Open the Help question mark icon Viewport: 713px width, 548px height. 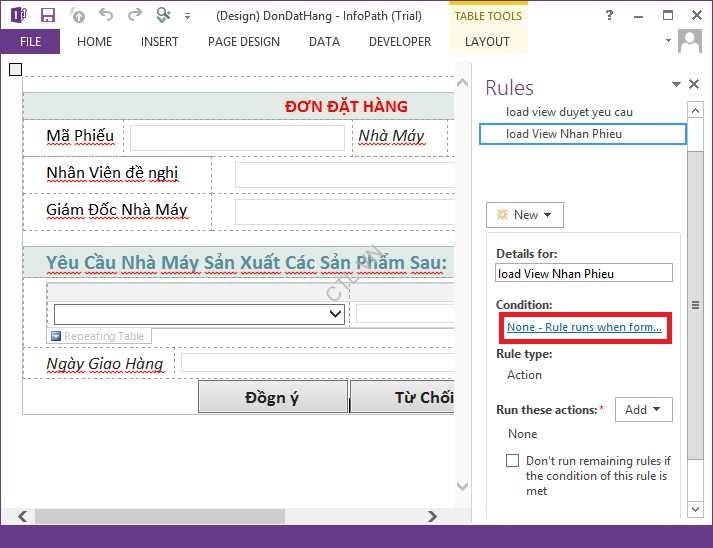[610, 15]
